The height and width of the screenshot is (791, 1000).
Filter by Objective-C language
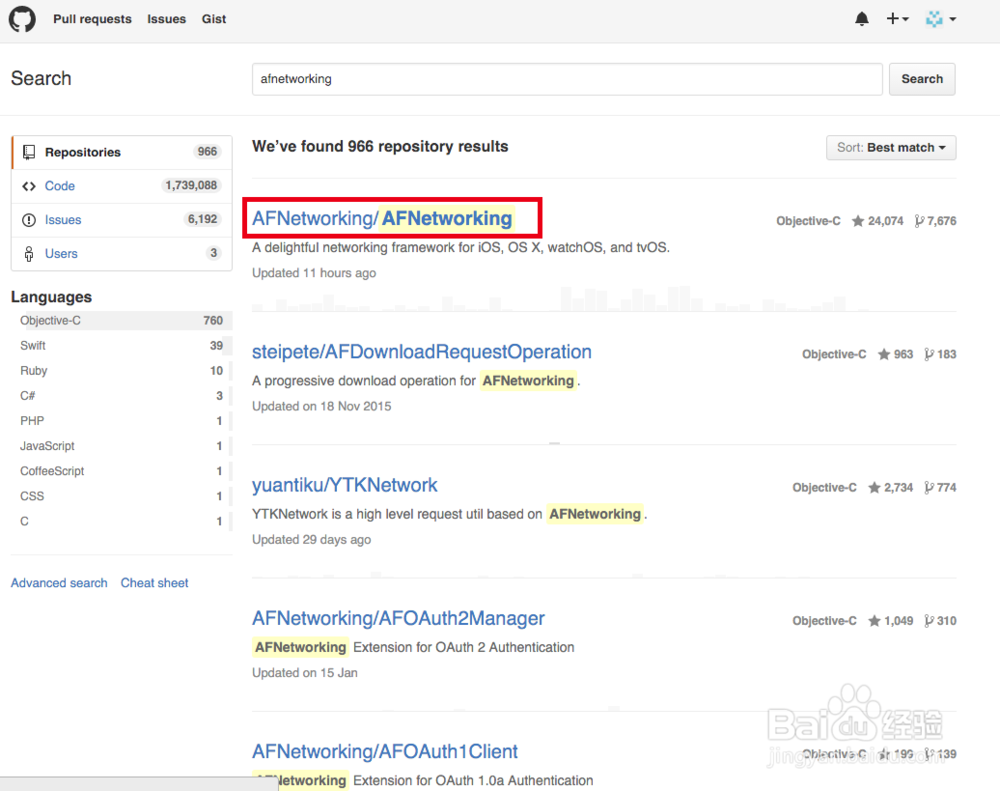point(122,321)
